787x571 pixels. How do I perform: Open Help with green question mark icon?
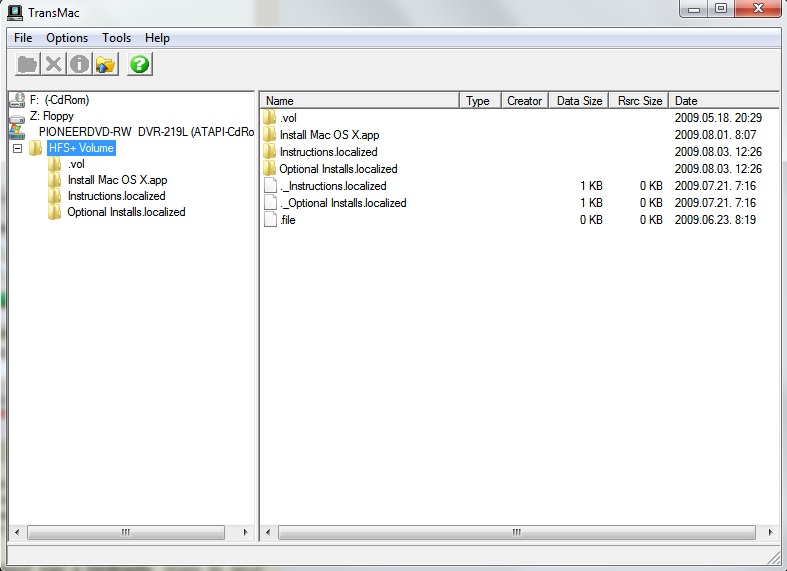pyautogui.click(x=140, y=64)
